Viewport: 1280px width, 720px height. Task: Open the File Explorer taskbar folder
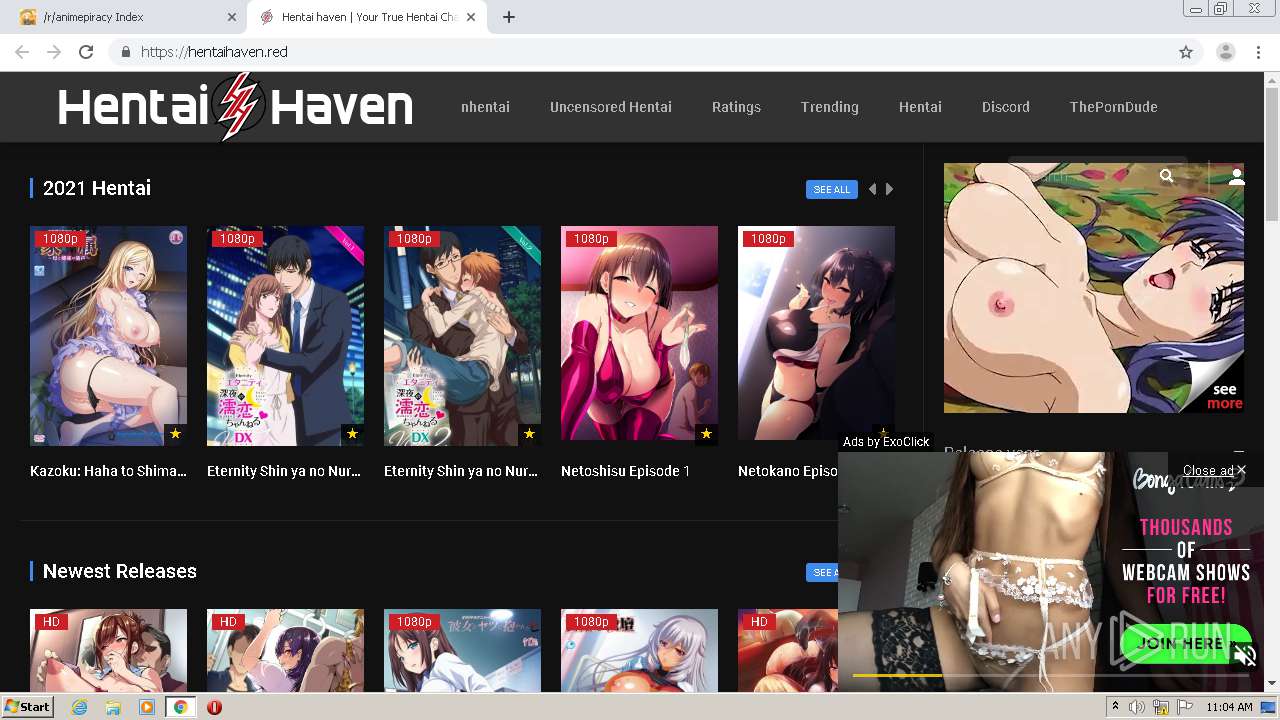click(x=113, y=707)
